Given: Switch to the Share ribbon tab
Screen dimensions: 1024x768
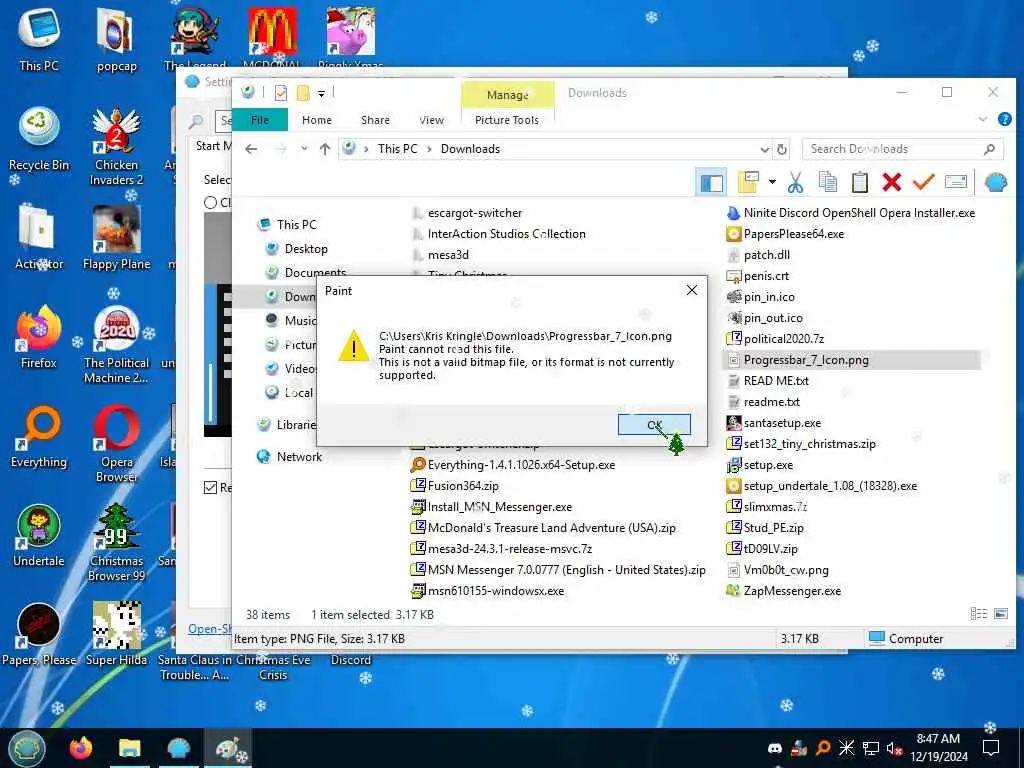Looking at the screenshot, I should 375,120.
